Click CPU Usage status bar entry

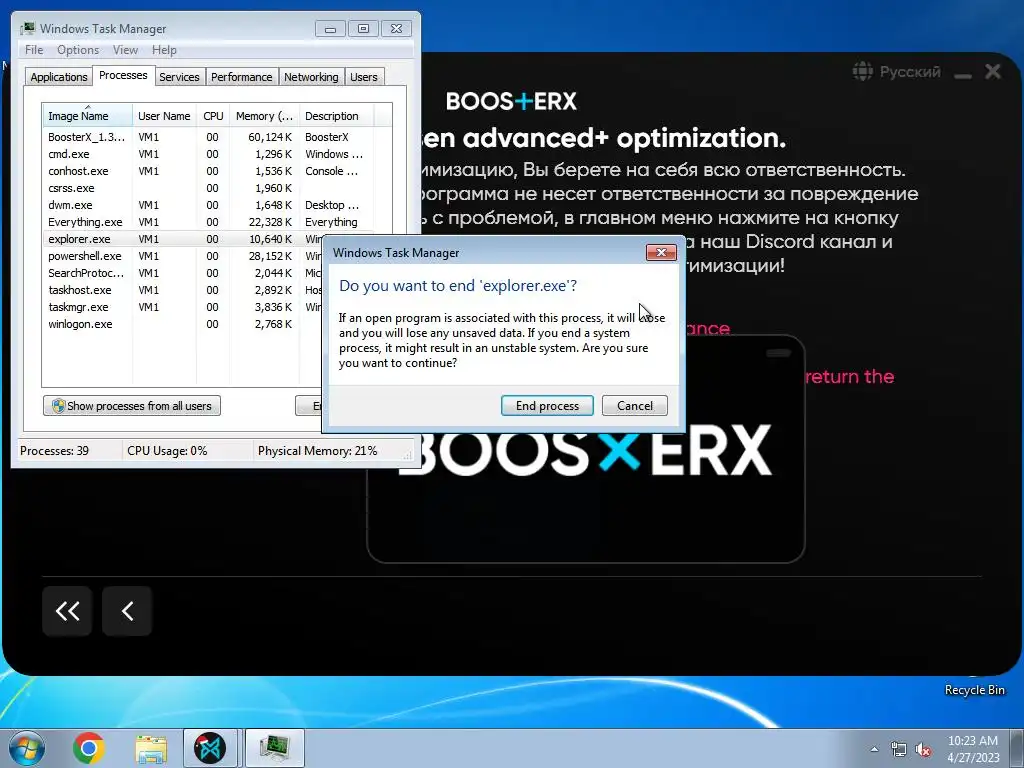pyautogui.click(x=167, y=451)
